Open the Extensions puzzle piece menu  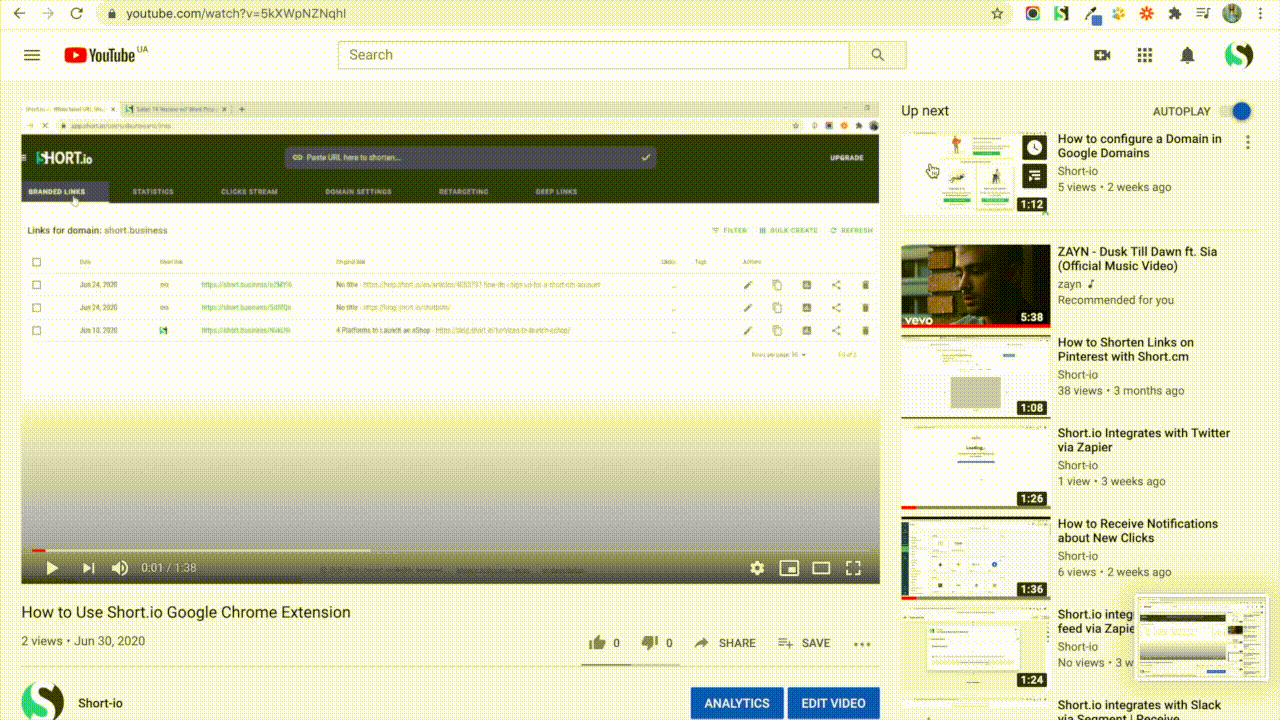1175,14
